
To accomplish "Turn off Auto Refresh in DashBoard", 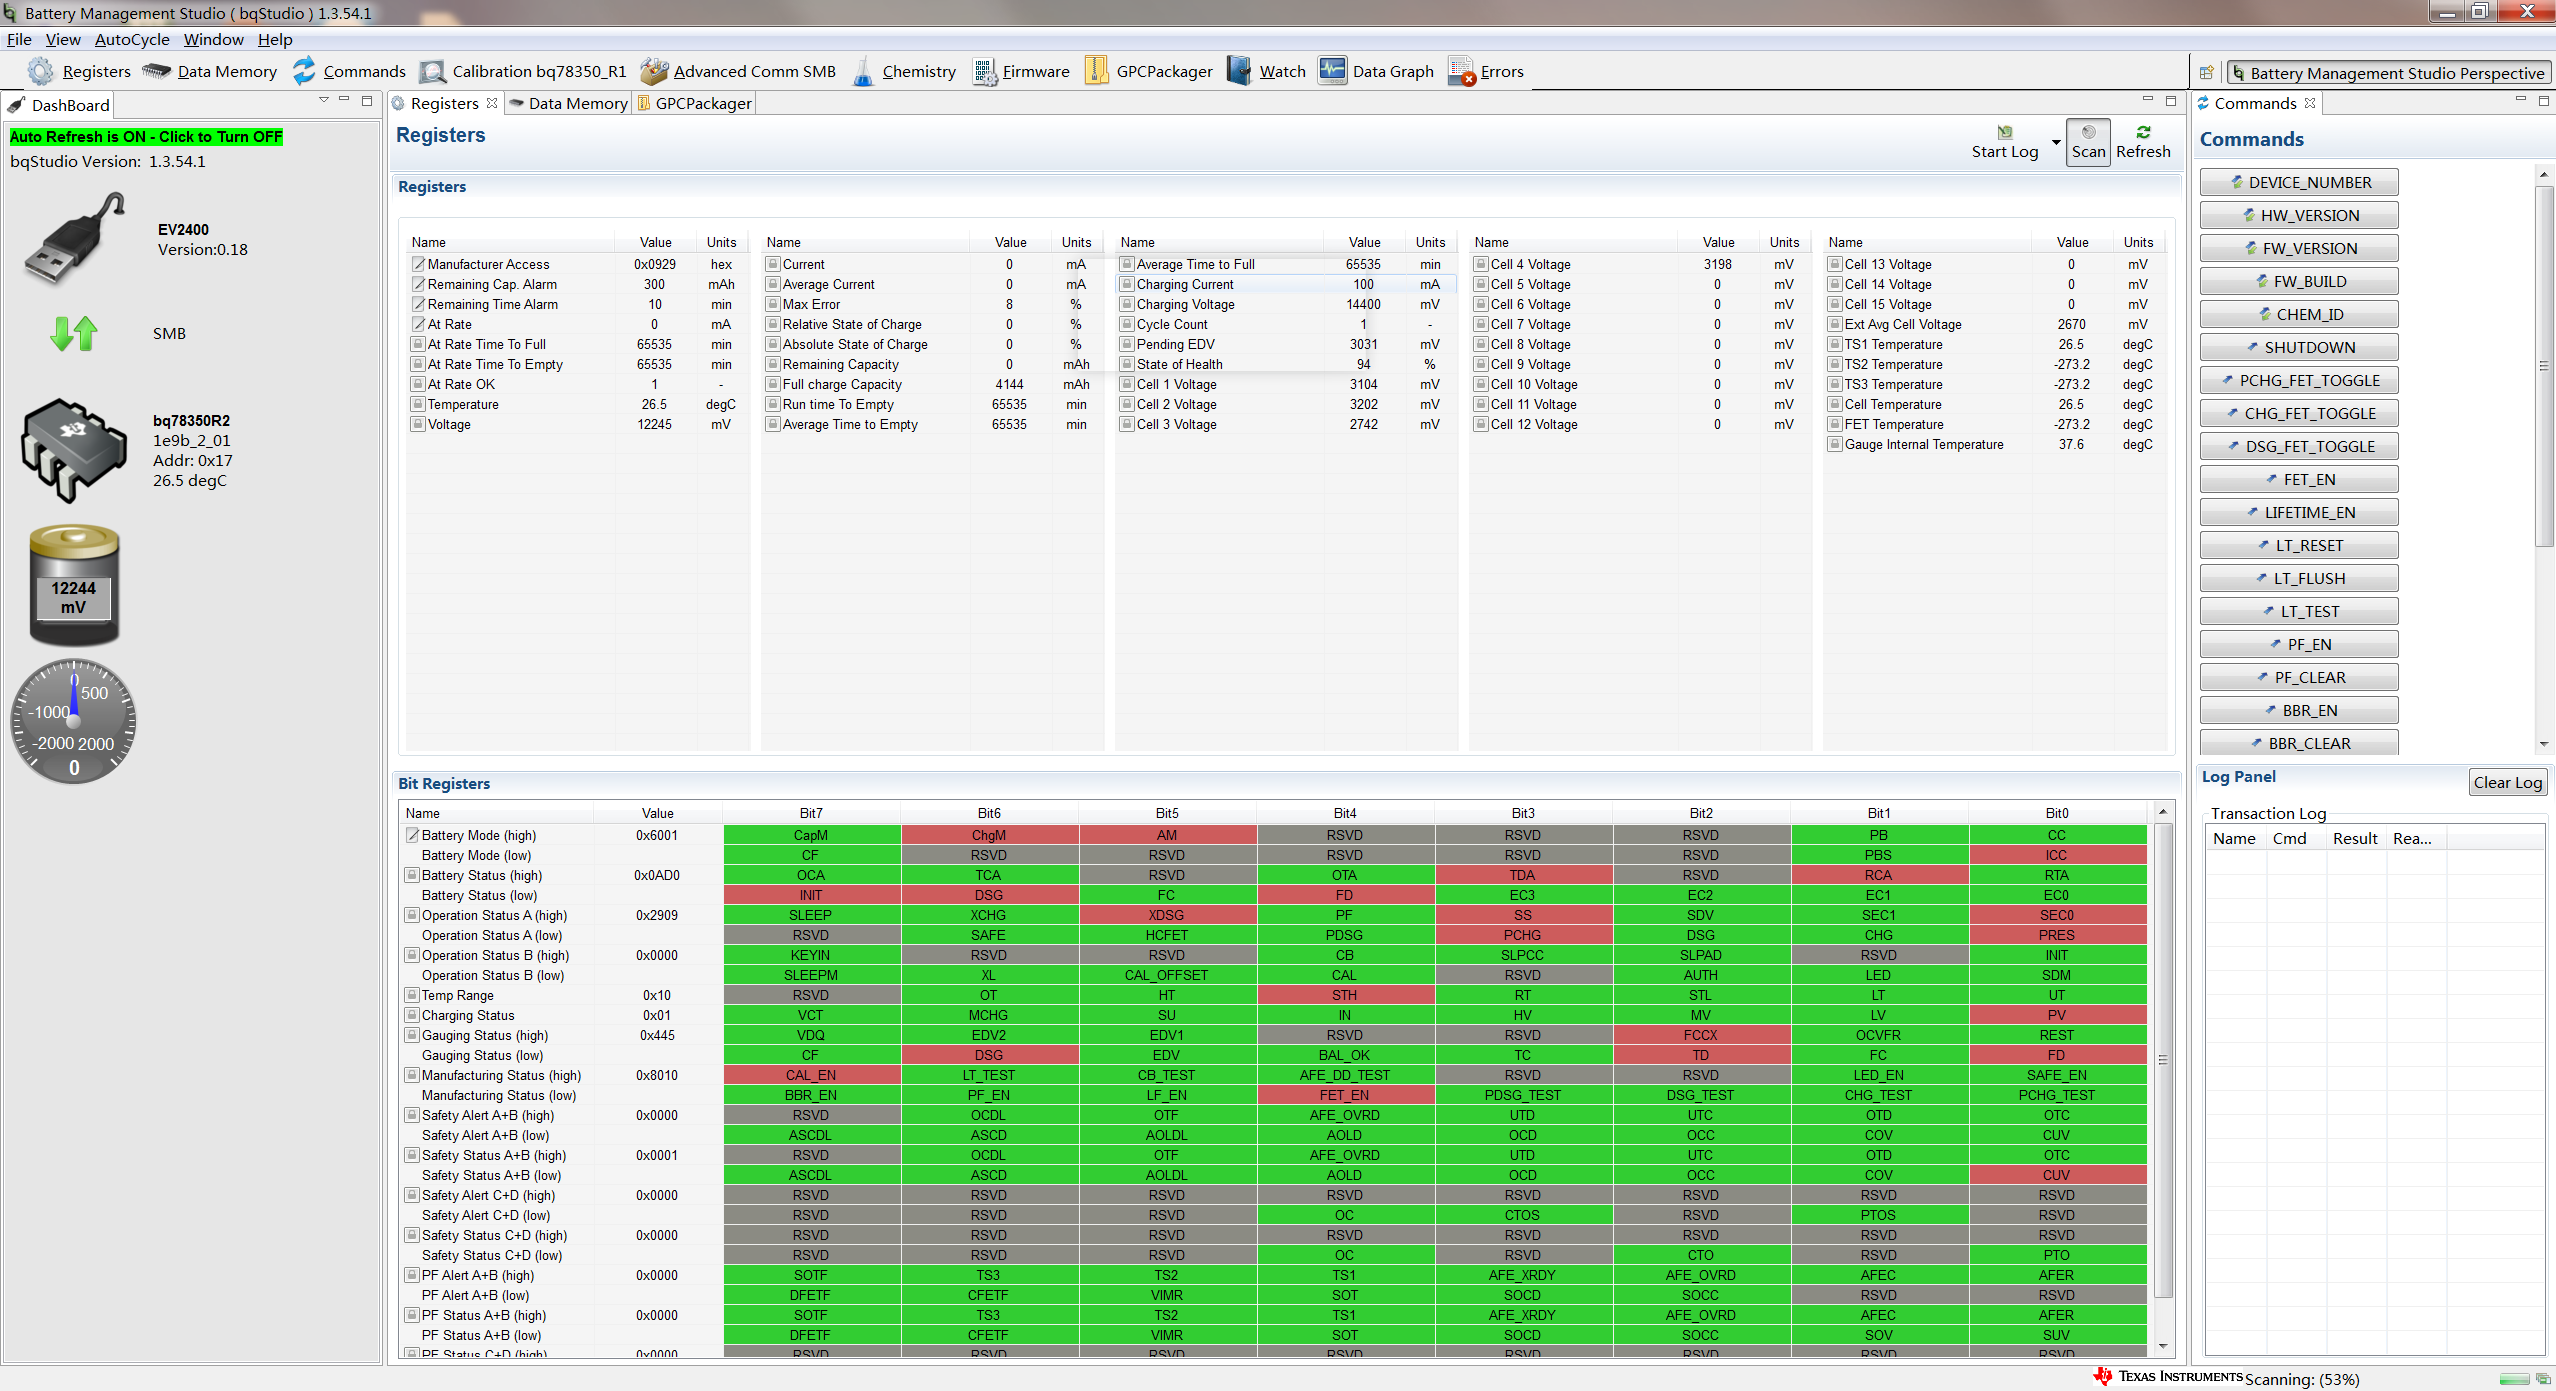I will point(146,137).
